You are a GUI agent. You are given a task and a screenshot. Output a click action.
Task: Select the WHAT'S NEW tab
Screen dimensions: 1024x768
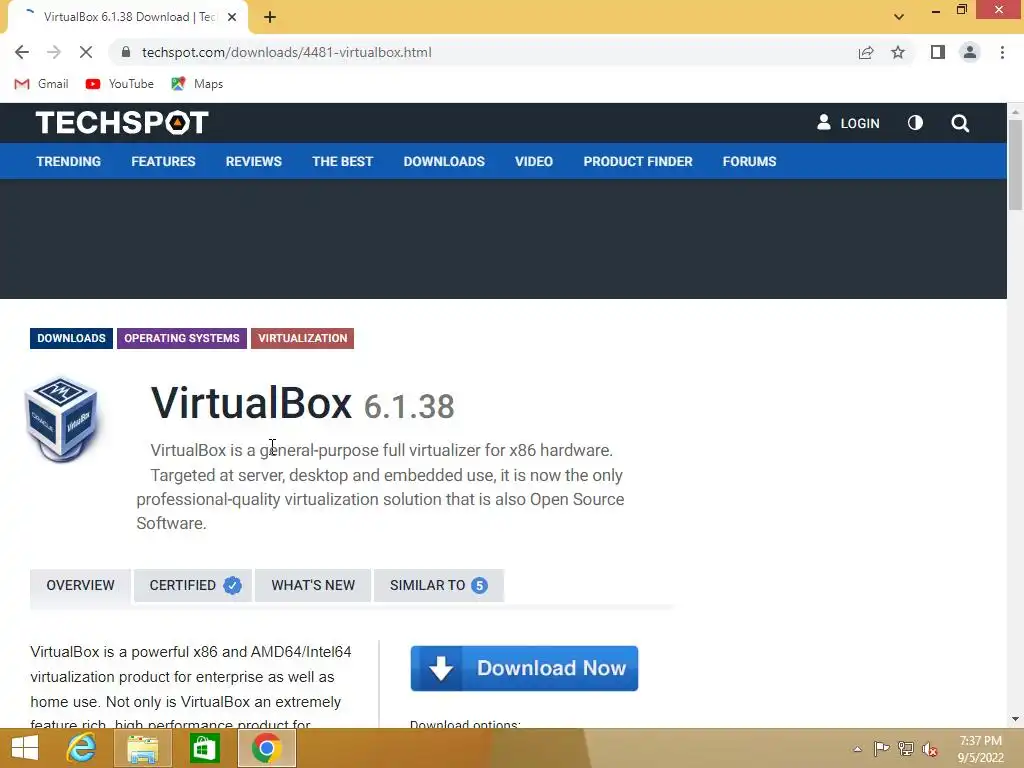coord(313,585)
